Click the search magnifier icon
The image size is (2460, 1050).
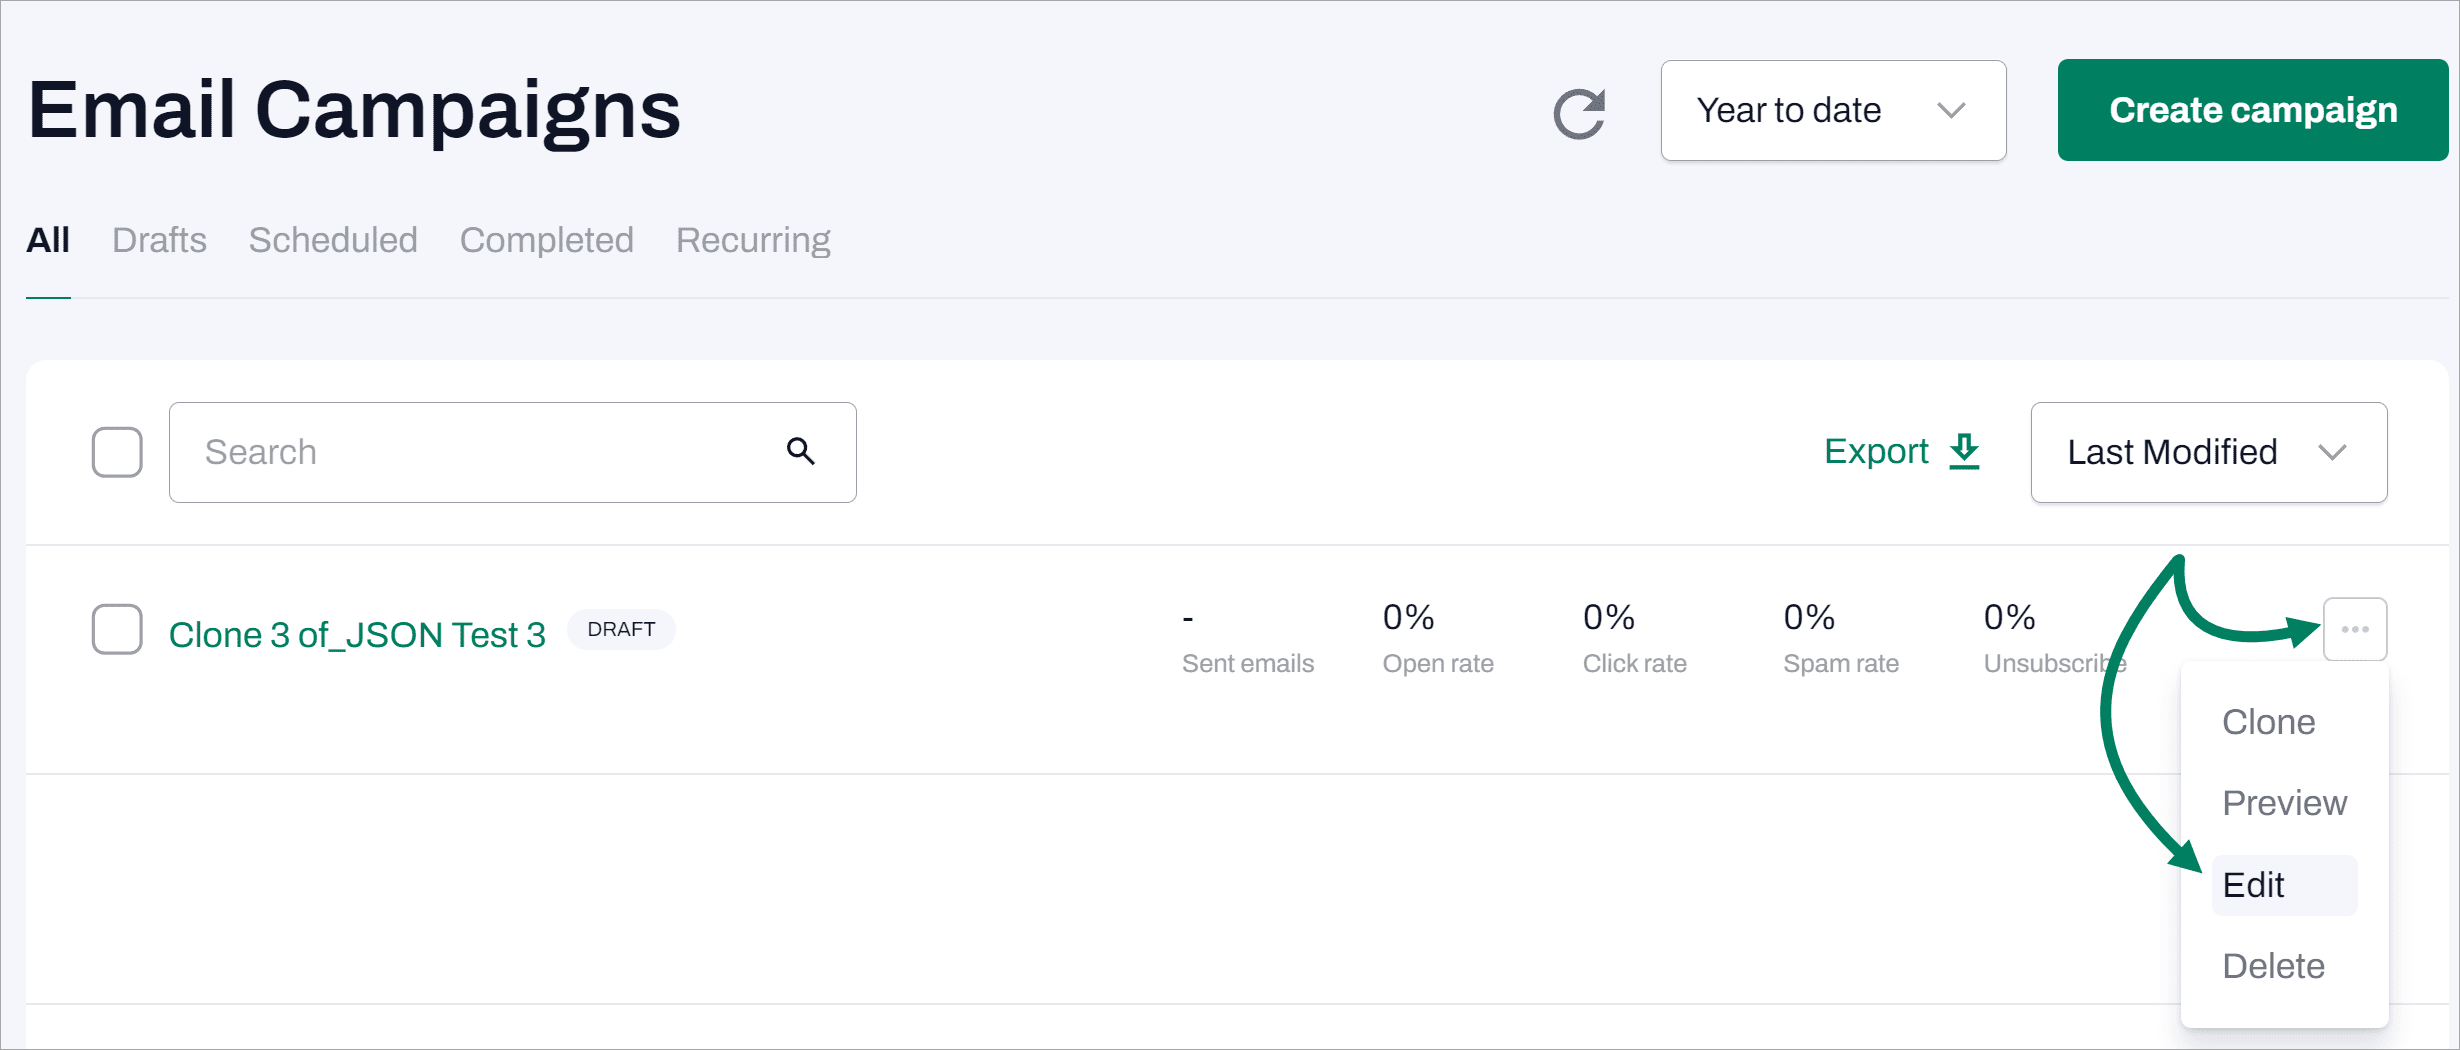point(800,452)
